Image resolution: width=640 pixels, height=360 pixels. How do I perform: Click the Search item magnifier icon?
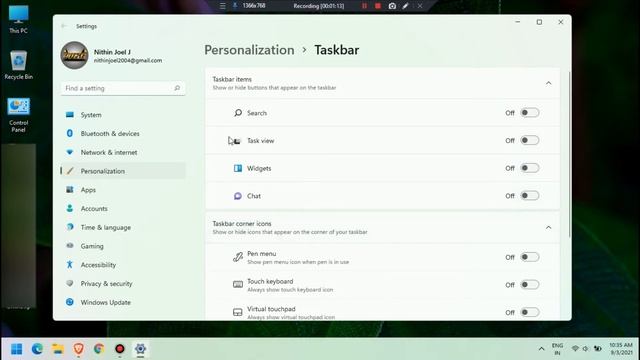pos(238,113)
